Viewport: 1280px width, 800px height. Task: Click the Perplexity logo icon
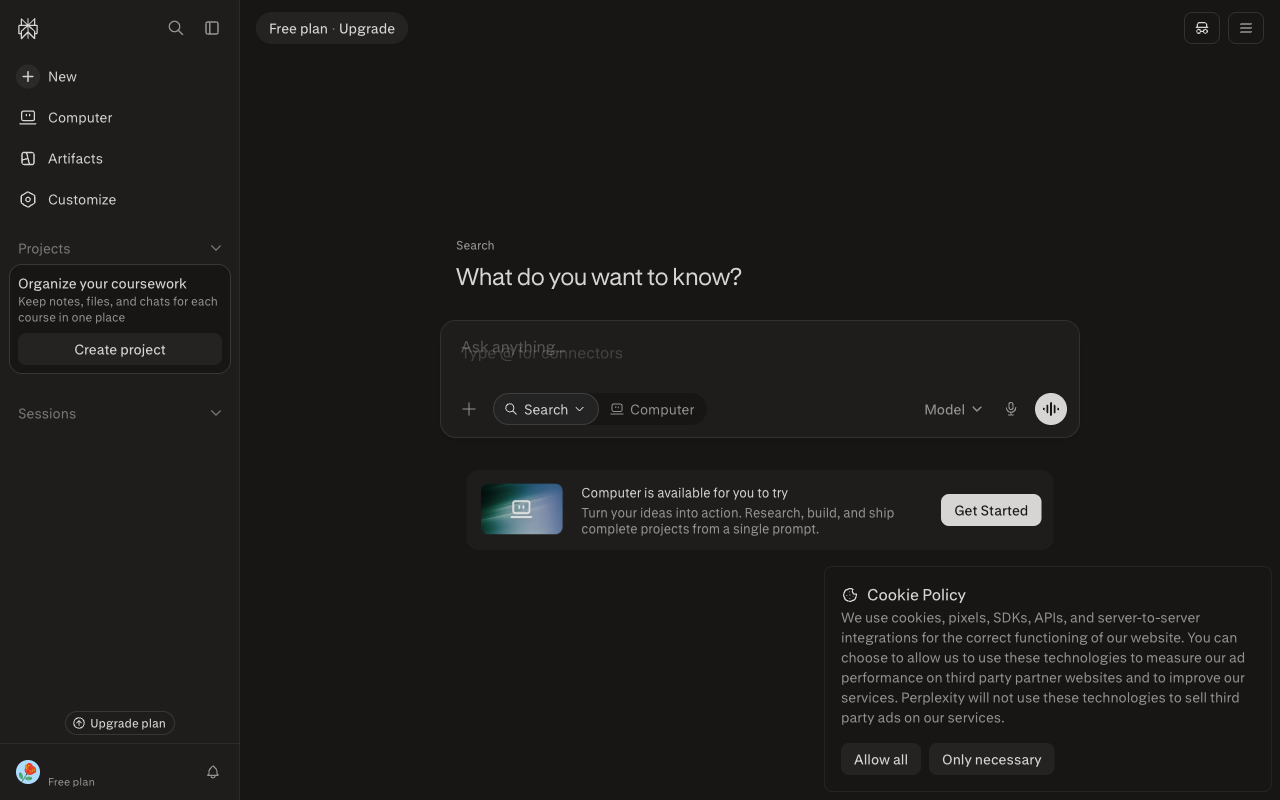pyautogui.click(x=28, y=28)
